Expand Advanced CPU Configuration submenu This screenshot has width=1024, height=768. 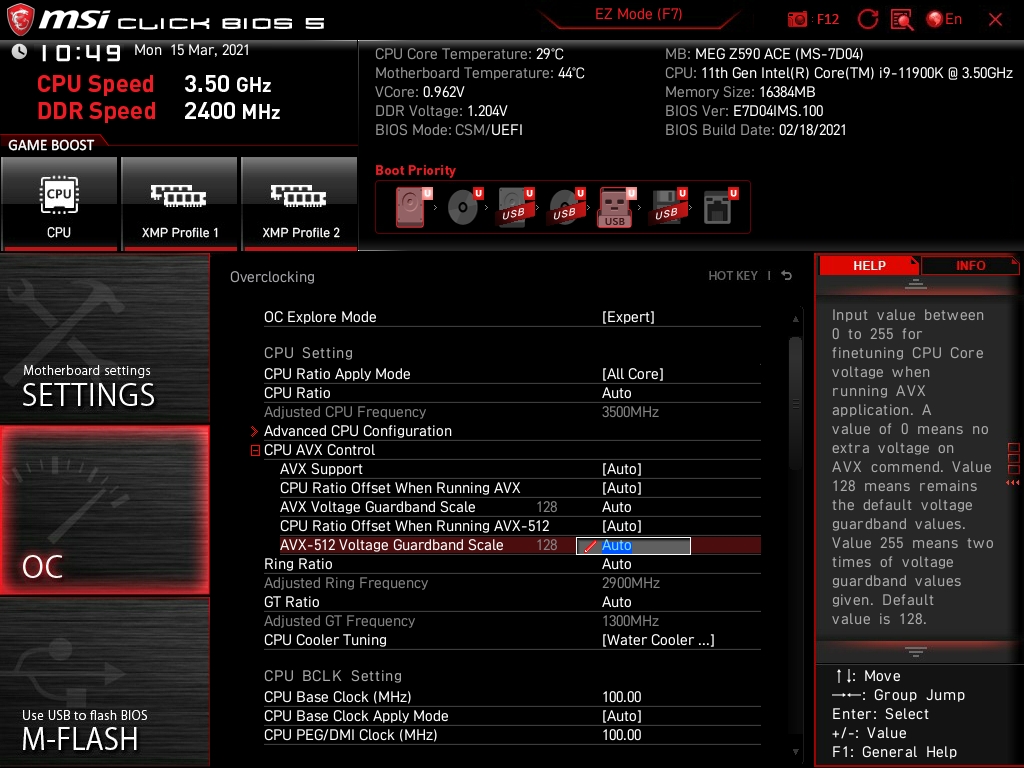357,431
